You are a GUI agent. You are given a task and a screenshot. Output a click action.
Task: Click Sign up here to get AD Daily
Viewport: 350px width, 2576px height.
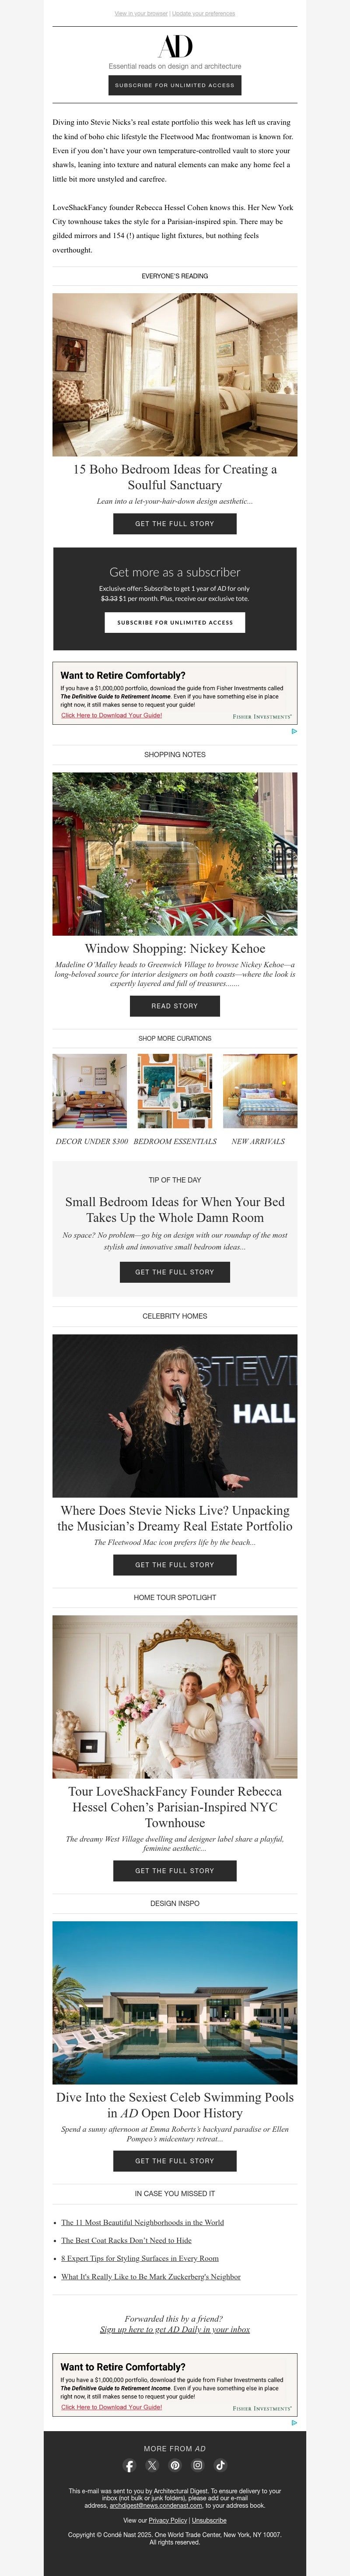tap(175, 2329)
